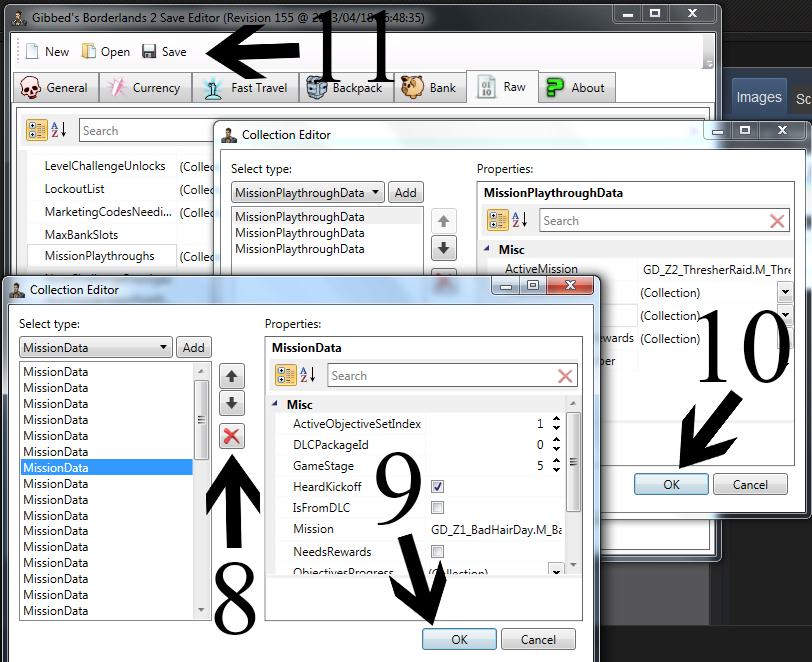Click Add button next to MissionData dropdown

click(x=193, y=348)
